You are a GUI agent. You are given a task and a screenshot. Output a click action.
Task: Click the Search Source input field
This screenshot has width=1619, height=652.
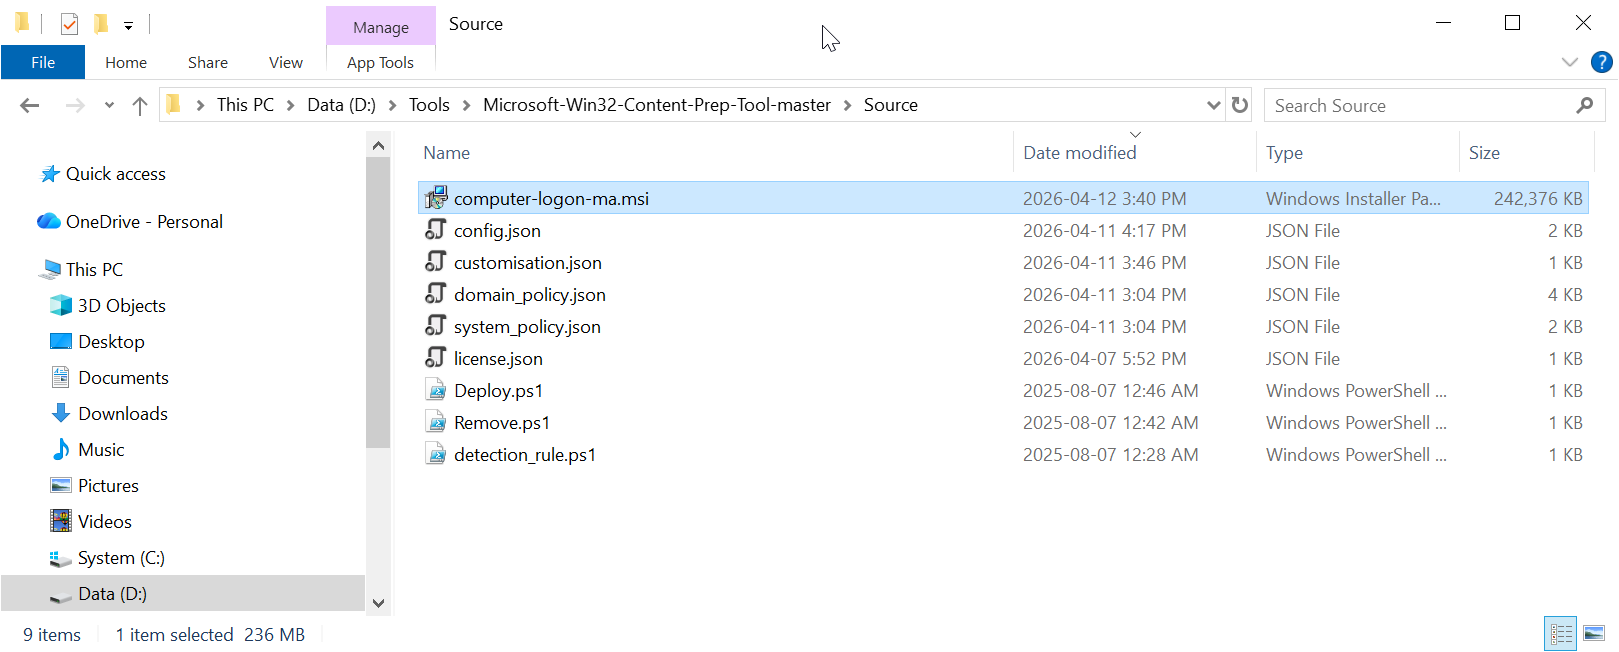[x=1418, y=105]
